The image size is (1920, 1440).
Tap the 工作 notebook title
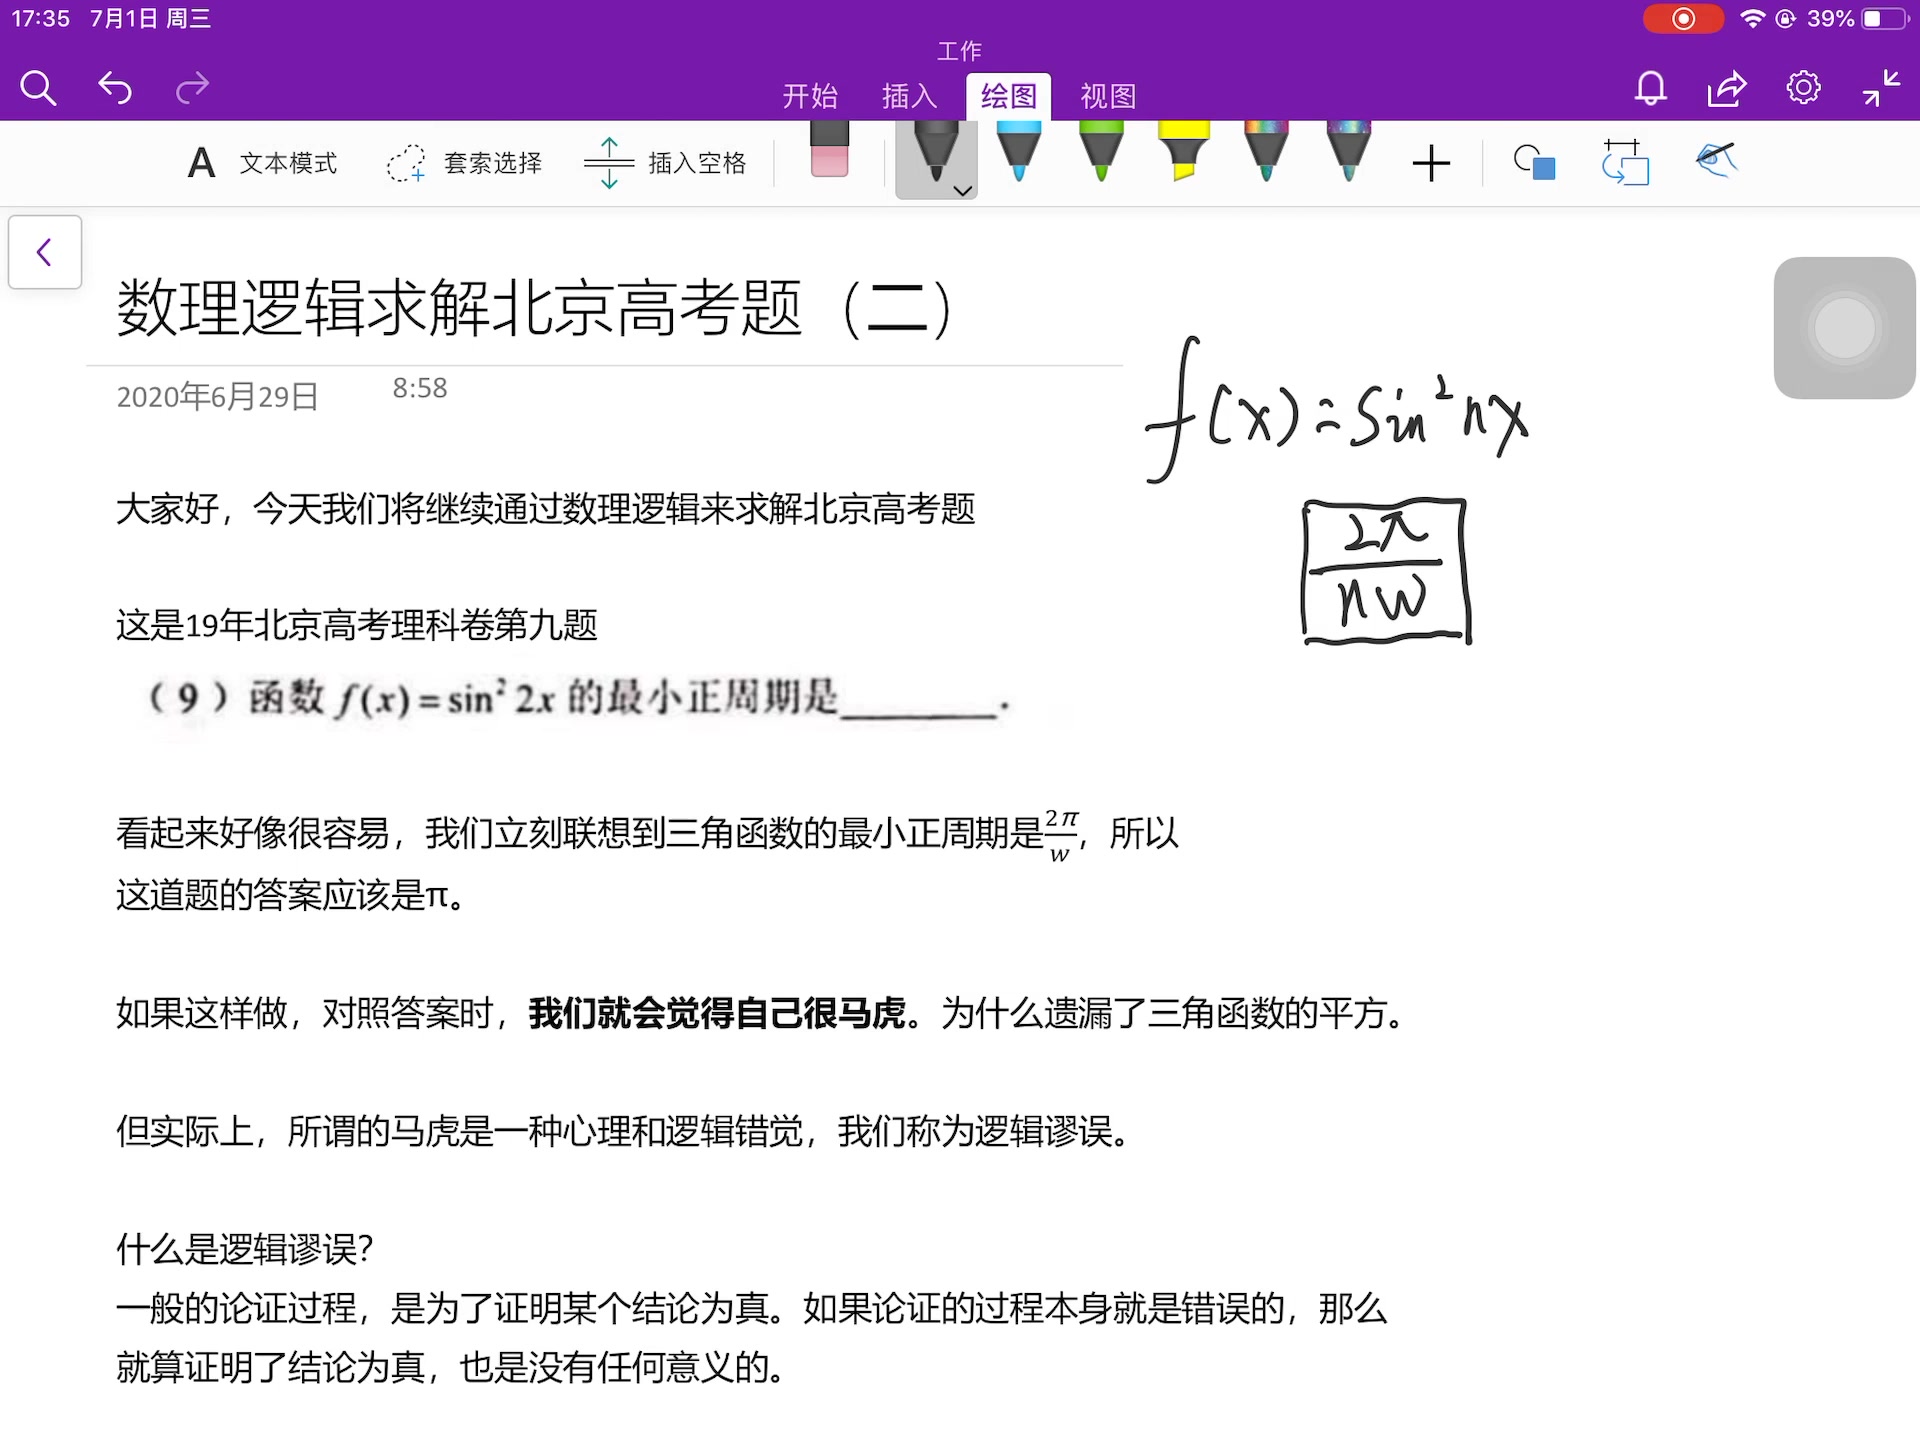(959, 50)
